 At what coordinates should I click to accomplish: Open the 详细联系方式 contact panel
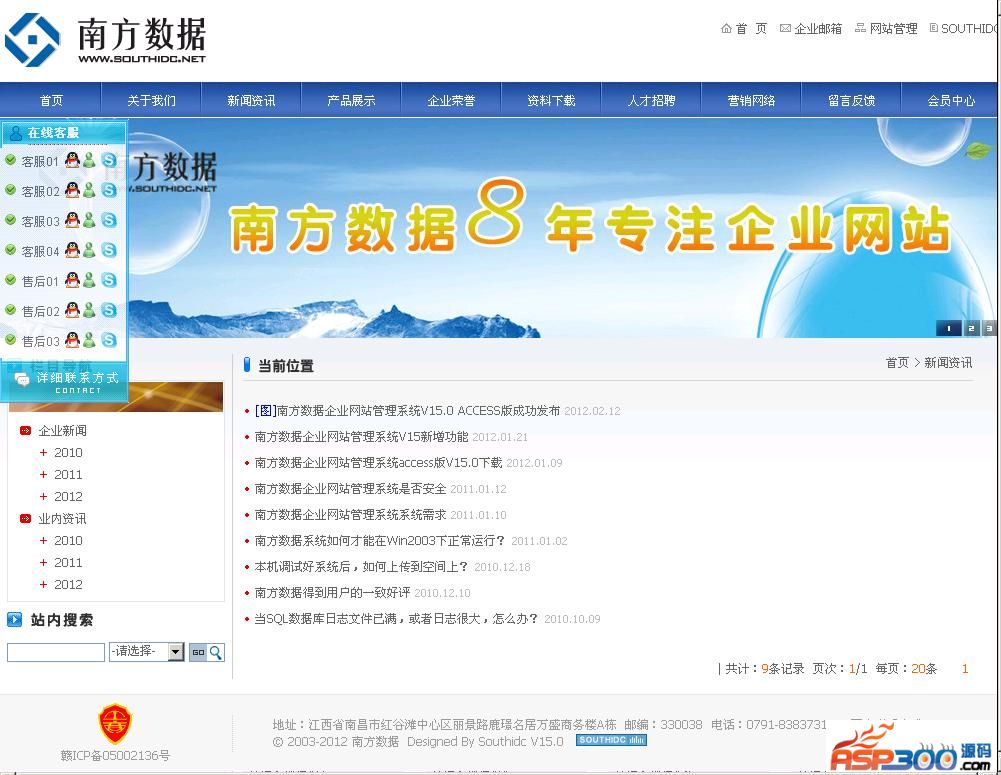64,382
